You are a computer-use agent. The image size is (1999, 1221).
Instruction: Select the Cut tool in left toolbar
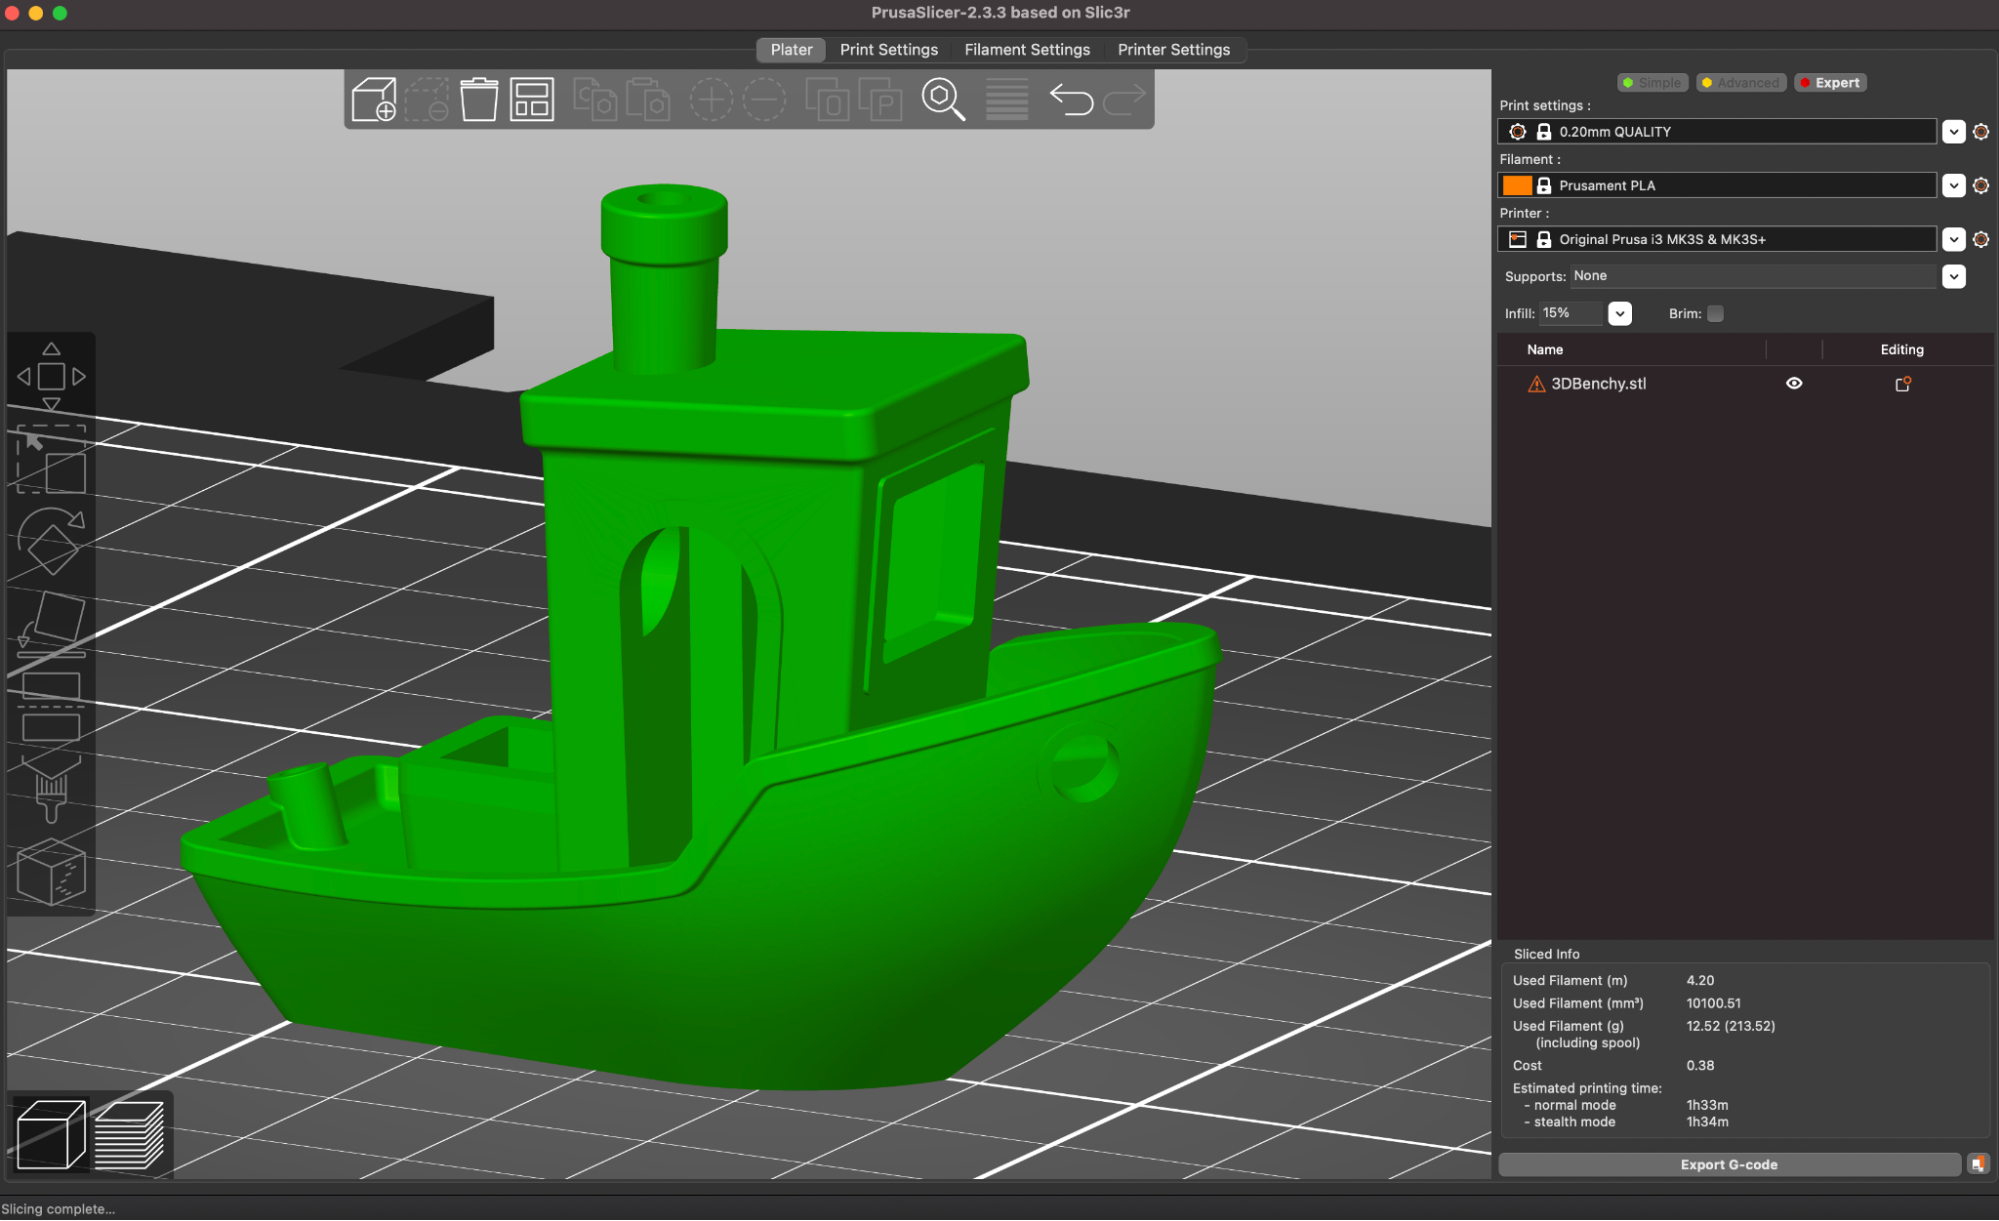pyautogui.click(x=51, y=707)
